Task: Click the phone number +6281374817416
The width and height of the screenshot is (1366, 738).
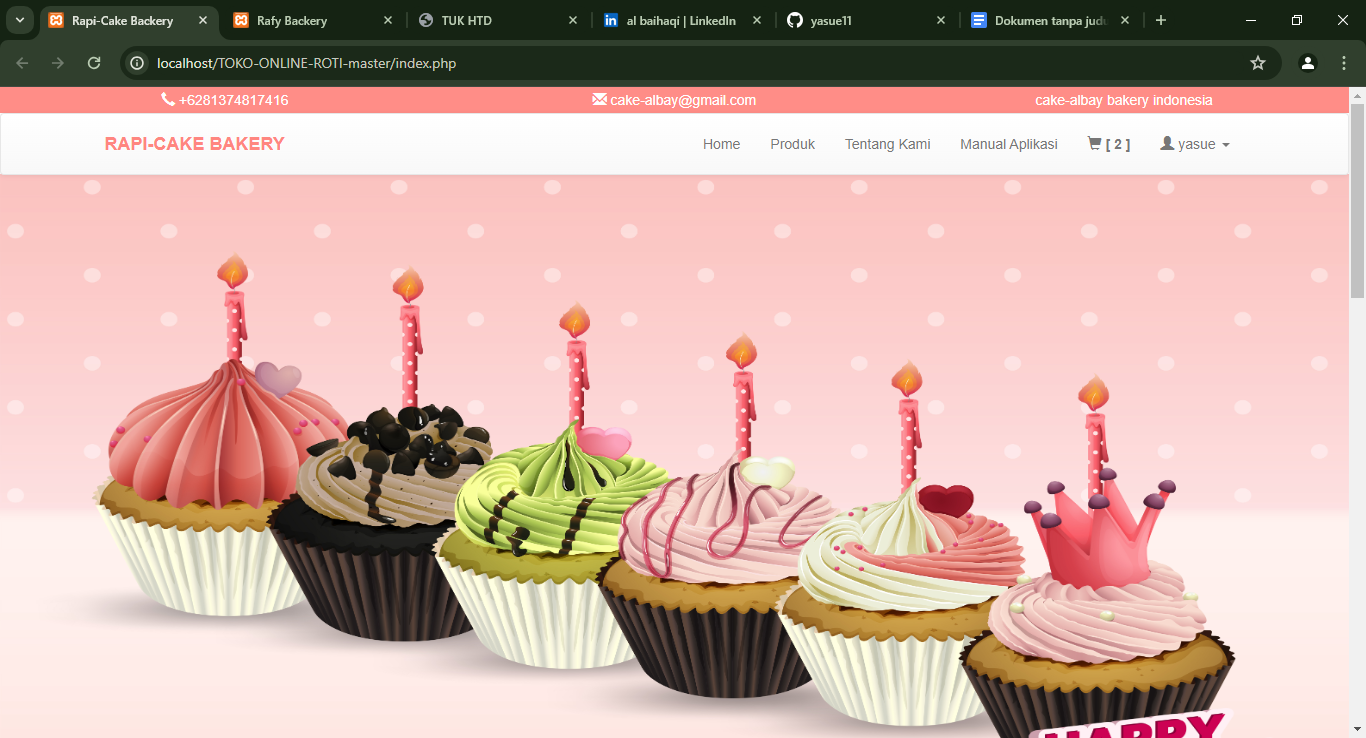Action: (x=234, y=100)
